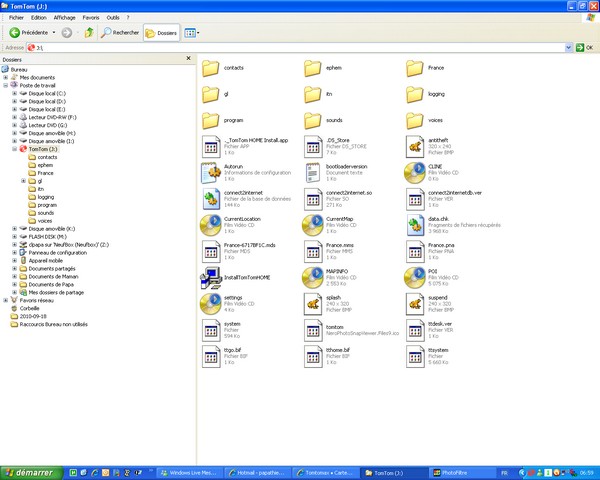Viewport: 600px width, 480px height.
Task: Select the connect2internet database file icon
Action: (210, 199)
